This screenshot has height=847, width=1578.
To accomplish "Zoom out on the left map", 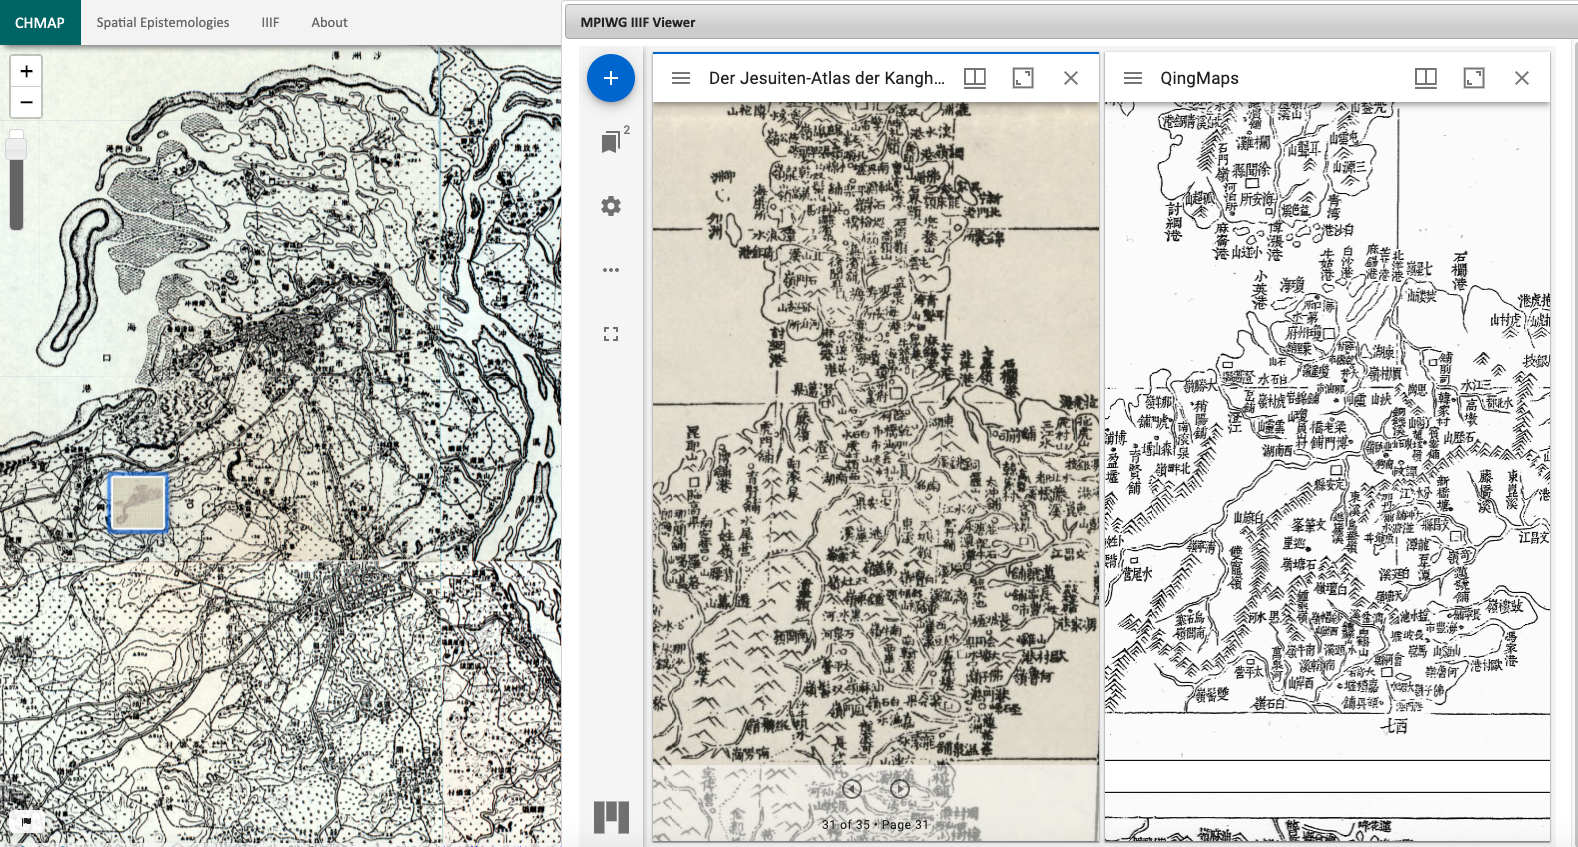I will tap(26, 102).
